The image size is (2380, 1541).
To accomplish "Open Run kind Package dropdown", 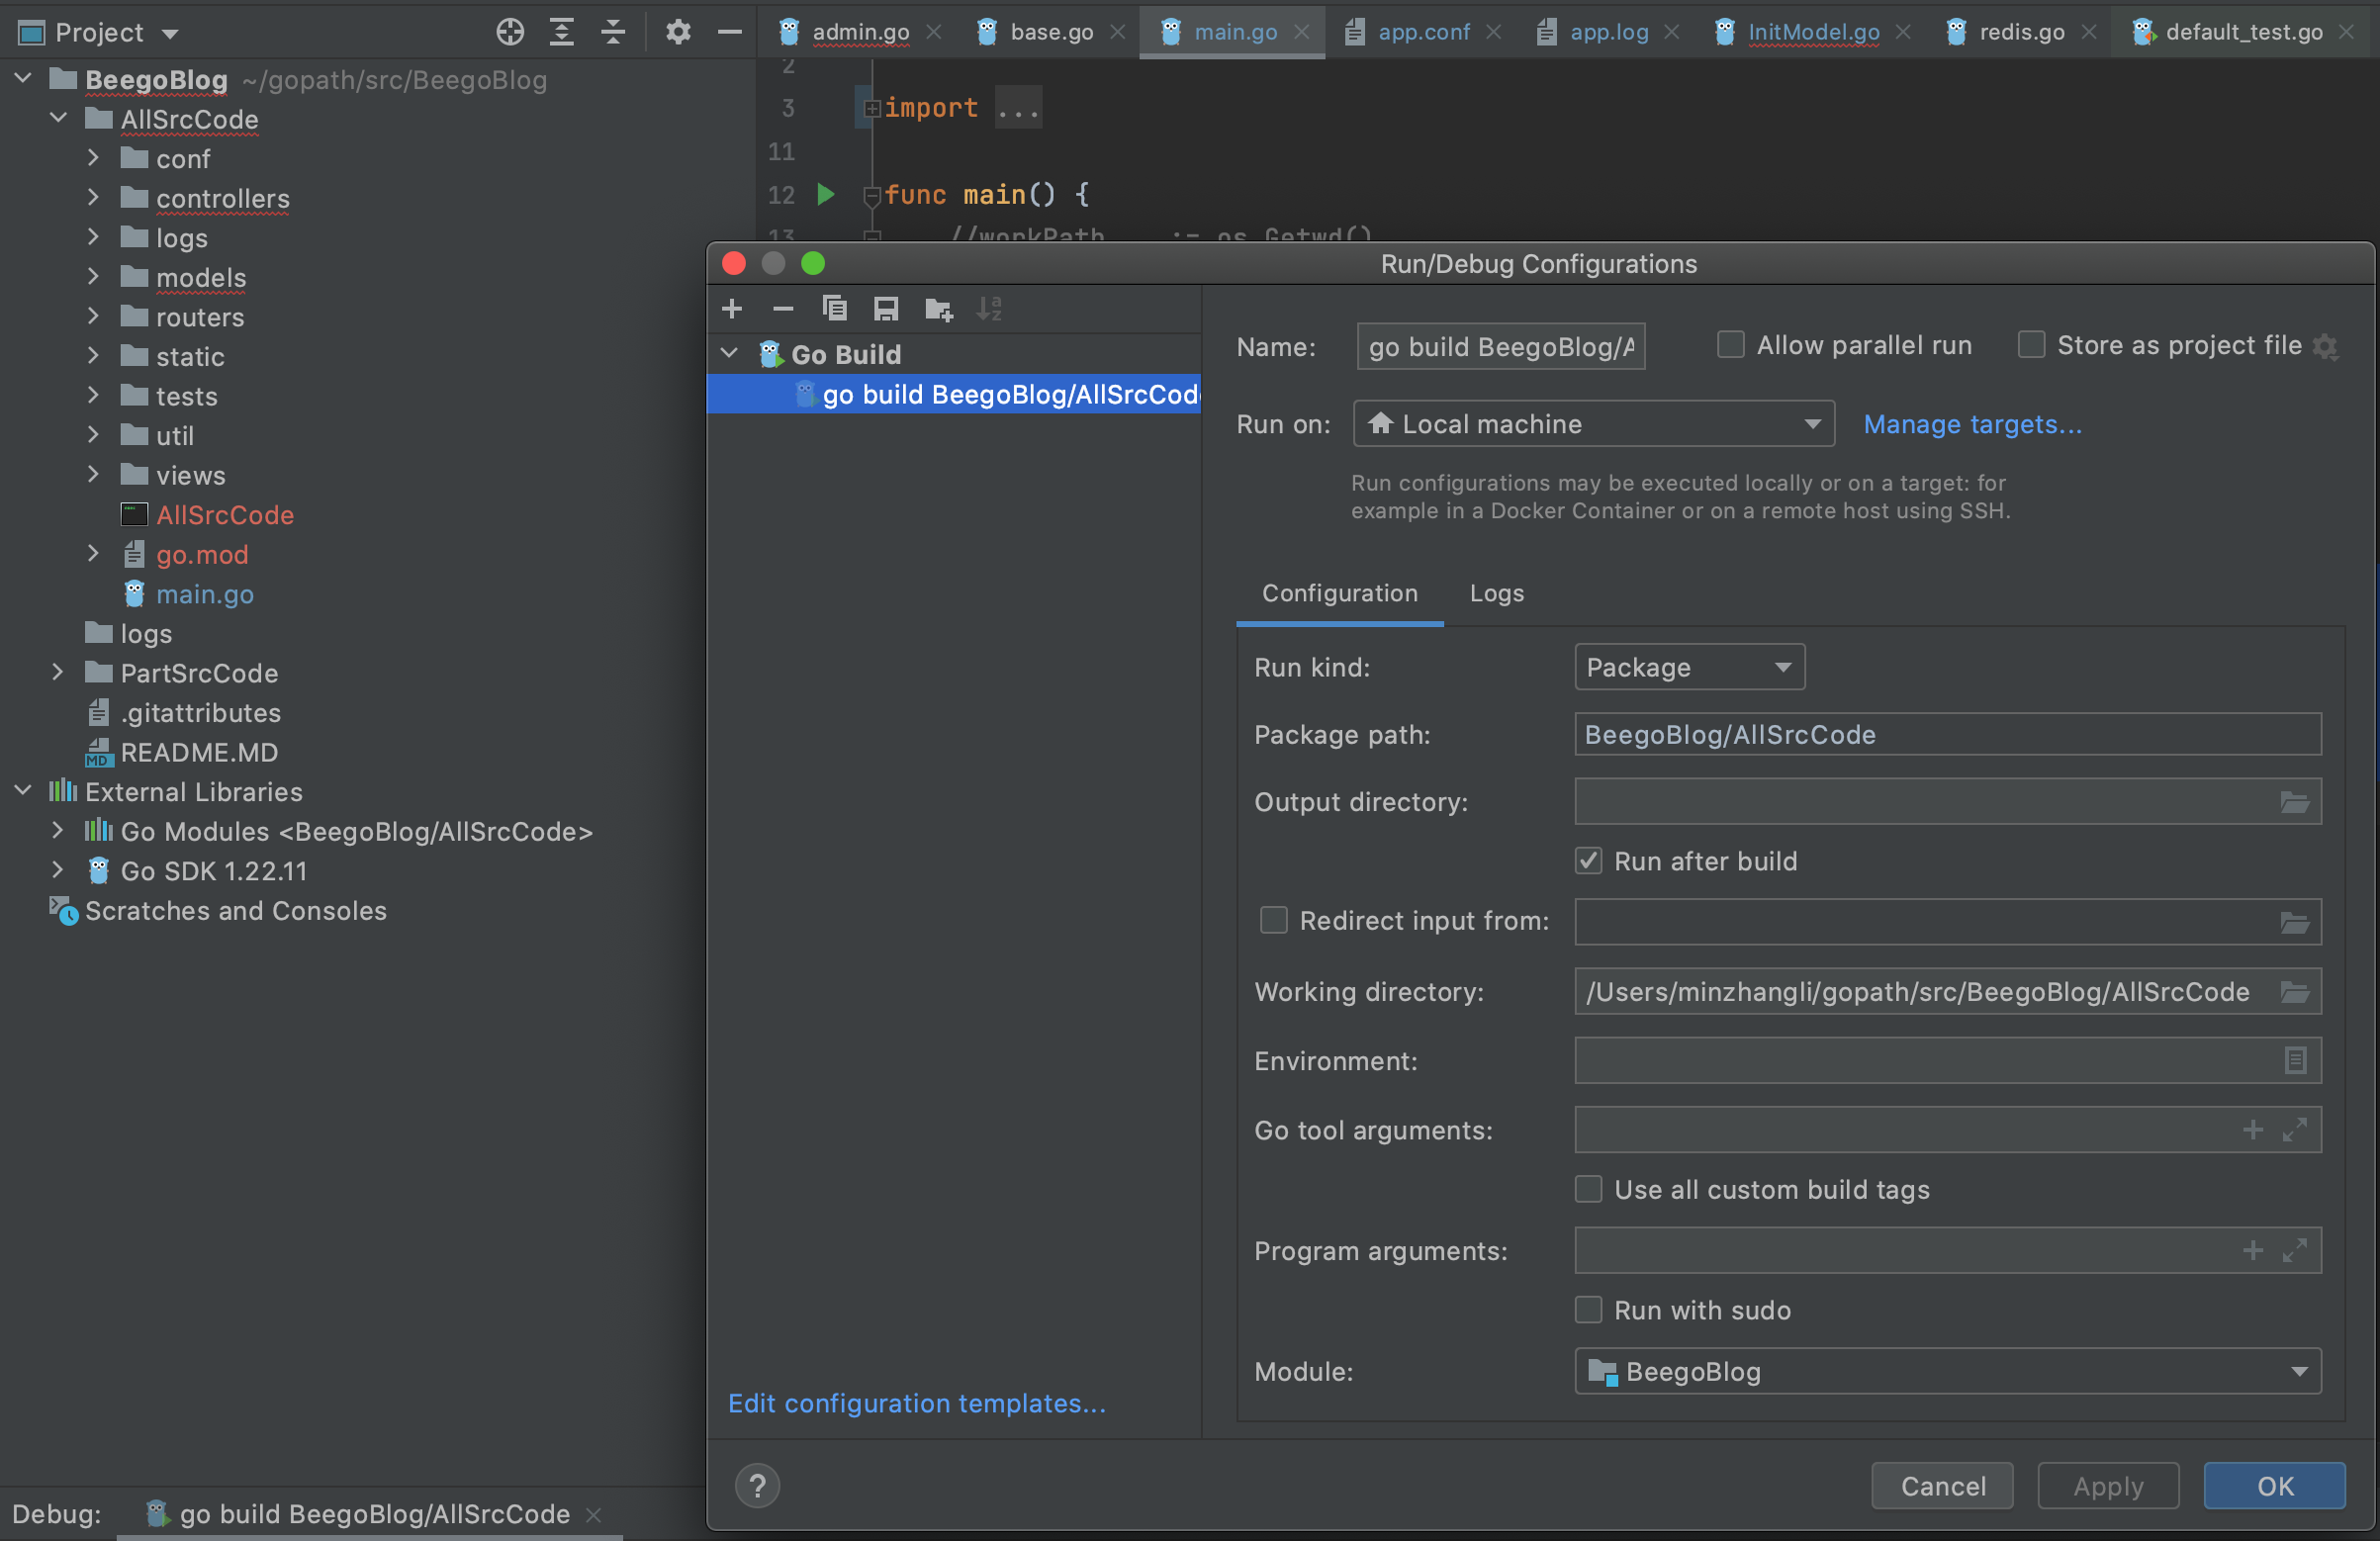I will (x=1689, y=667).
